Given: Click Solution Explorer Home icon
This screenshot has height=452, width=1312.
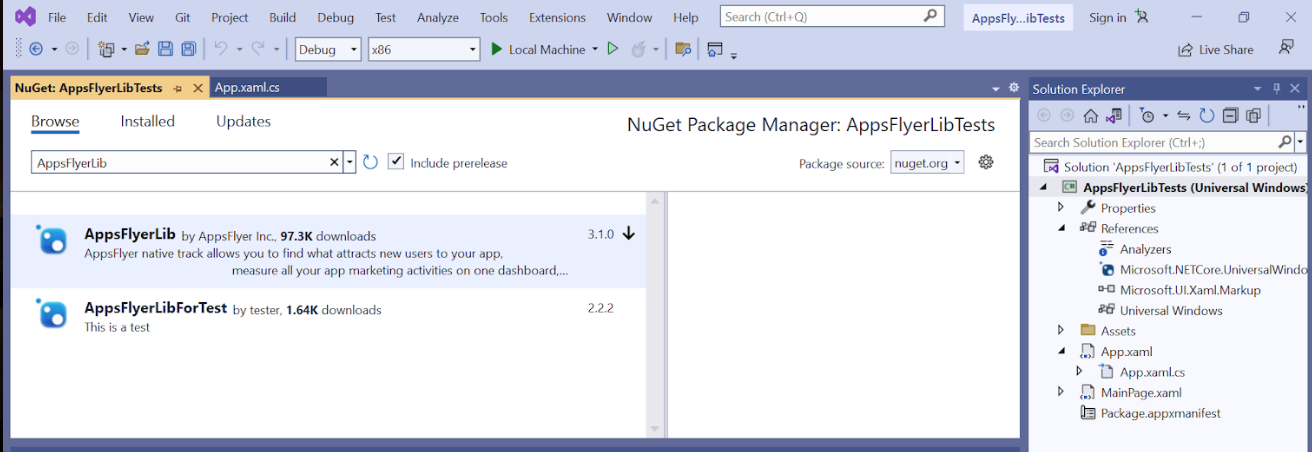Looking at the screenshot, I should point(1091,116).
